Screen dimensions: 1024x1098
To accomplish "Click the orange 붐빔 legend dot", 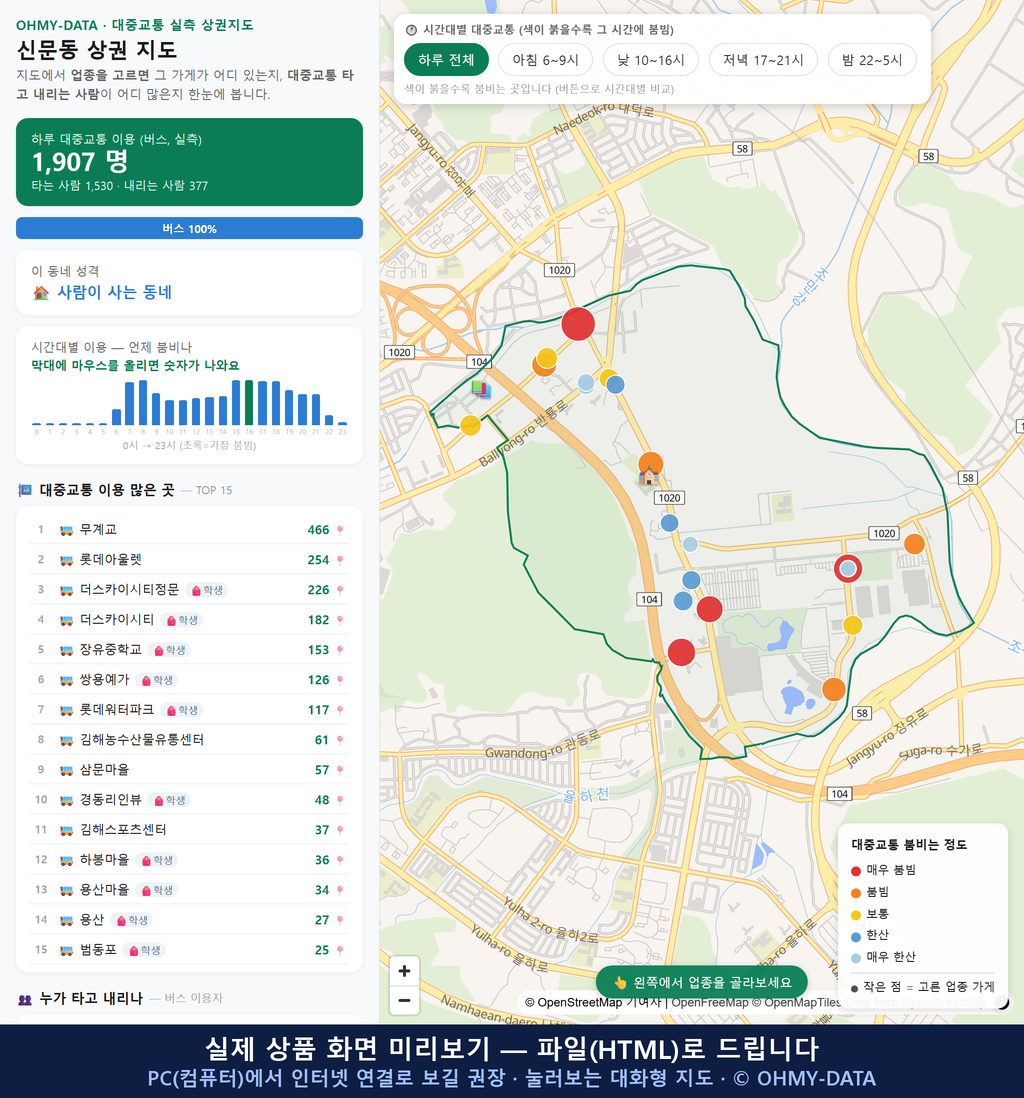I will point(855,893).
